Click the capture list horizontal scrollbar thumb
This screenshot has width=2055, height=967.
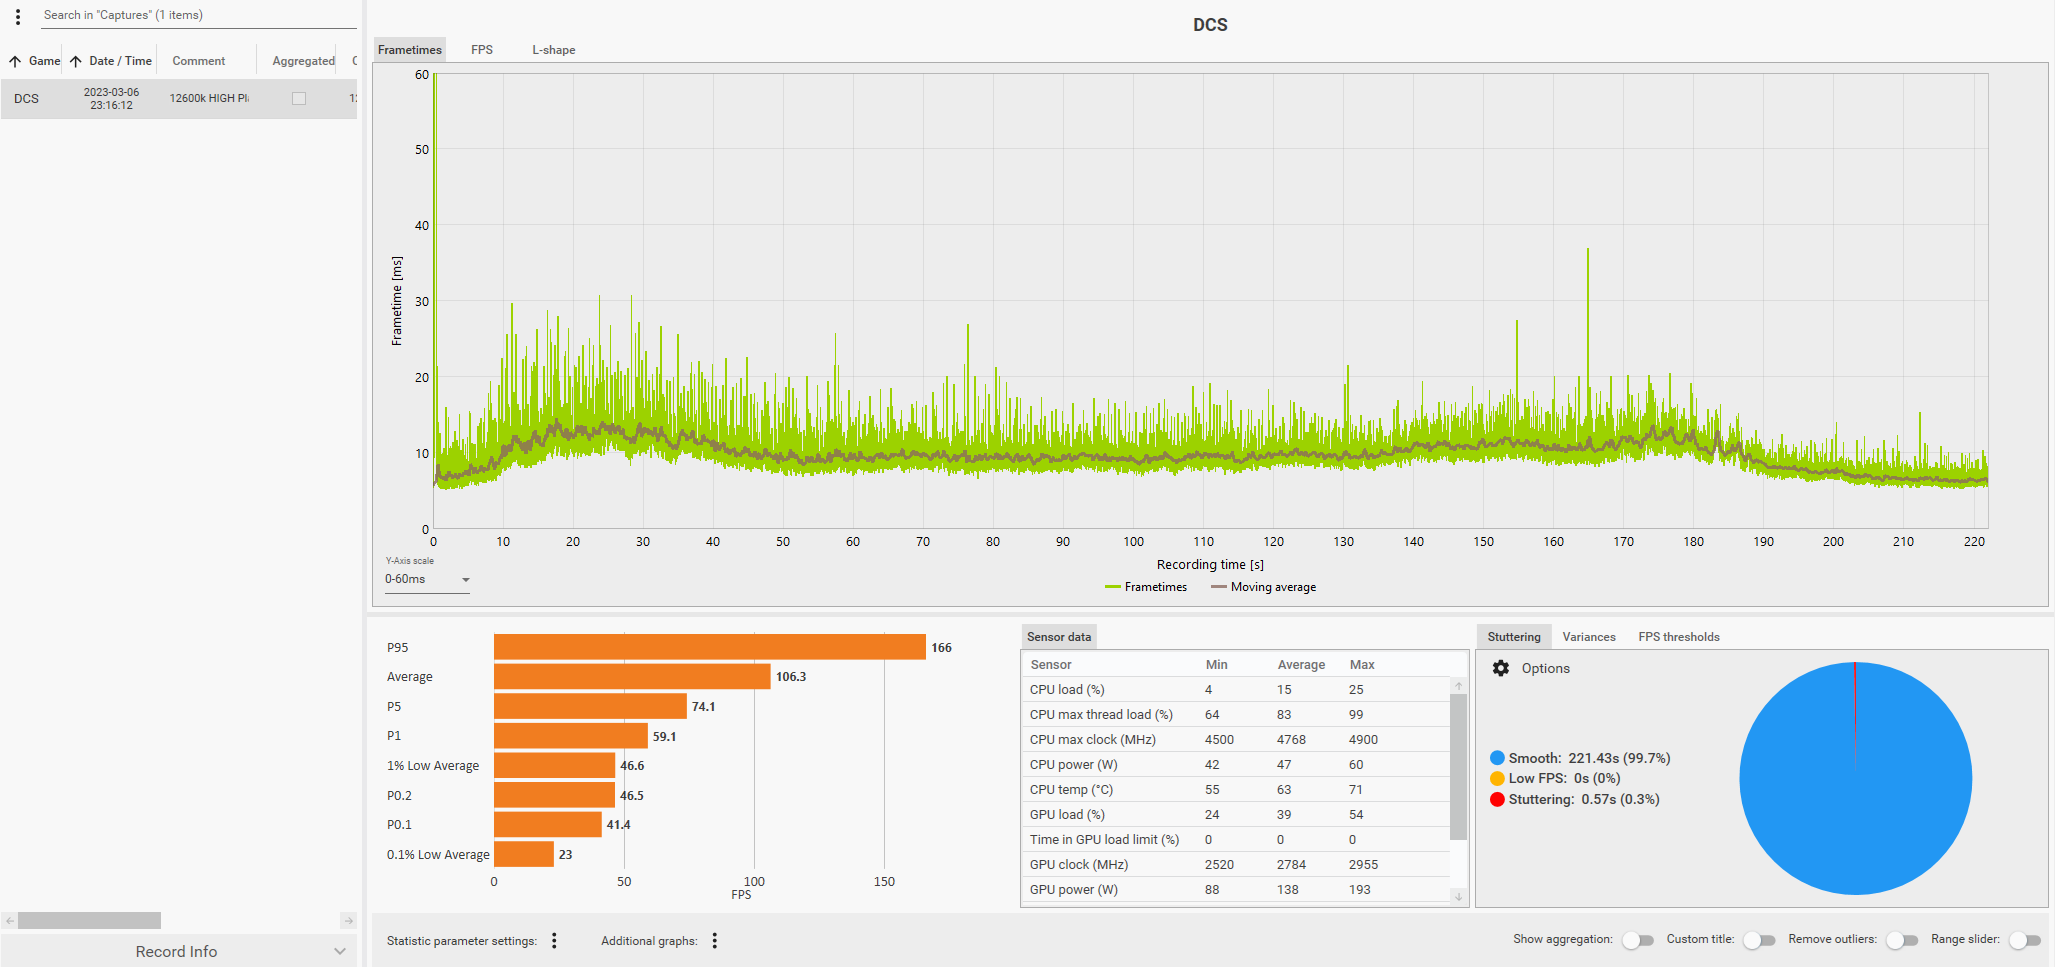point(89,921)
